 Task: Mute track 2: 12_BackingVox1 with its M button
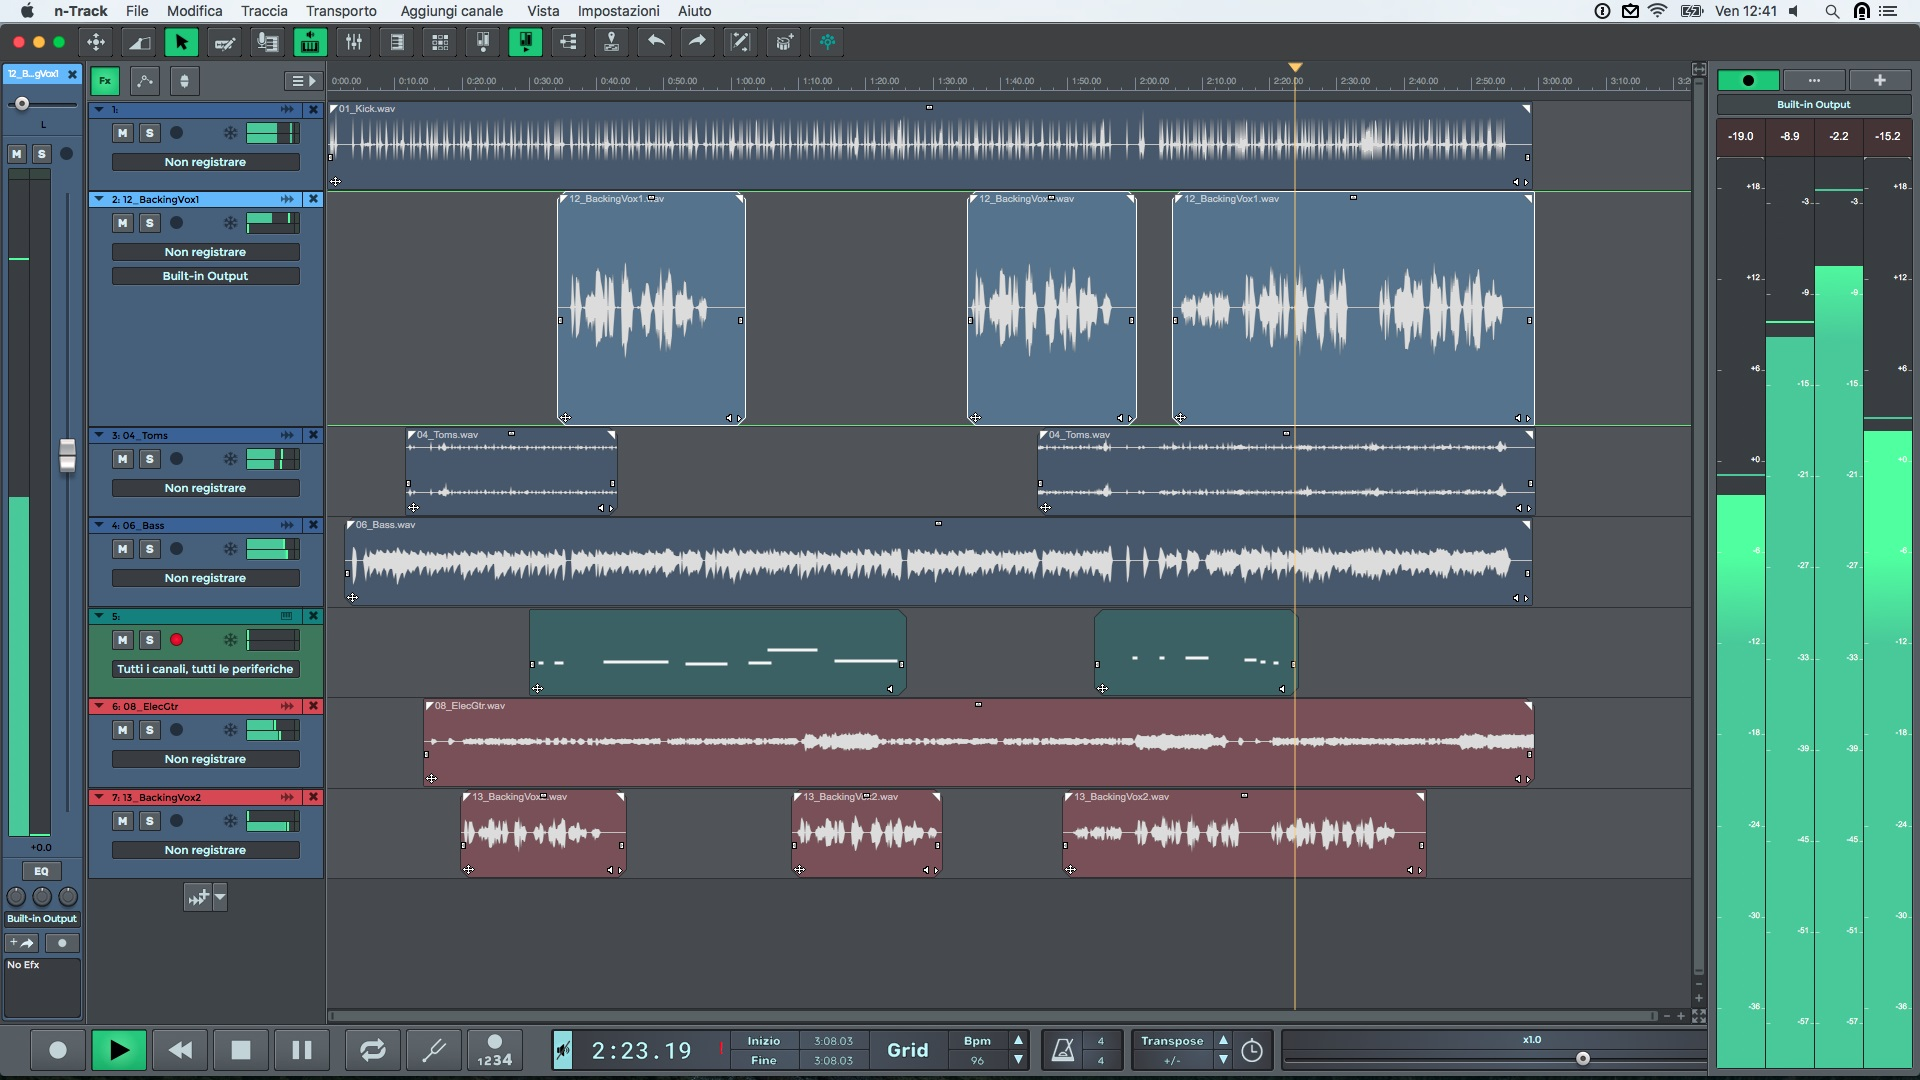point(122,222)
